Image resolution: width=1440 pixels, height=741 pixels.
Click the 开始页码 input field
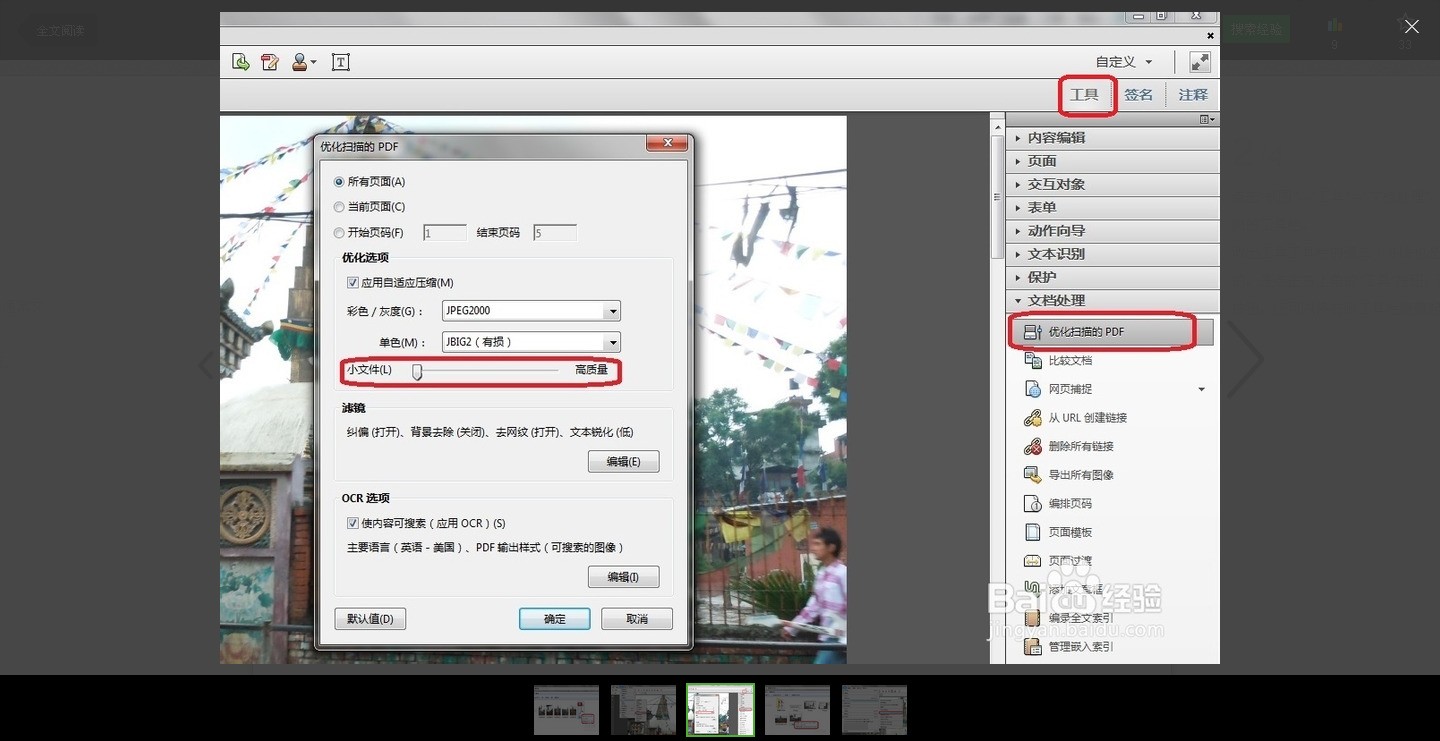click(x=445, y=233)
